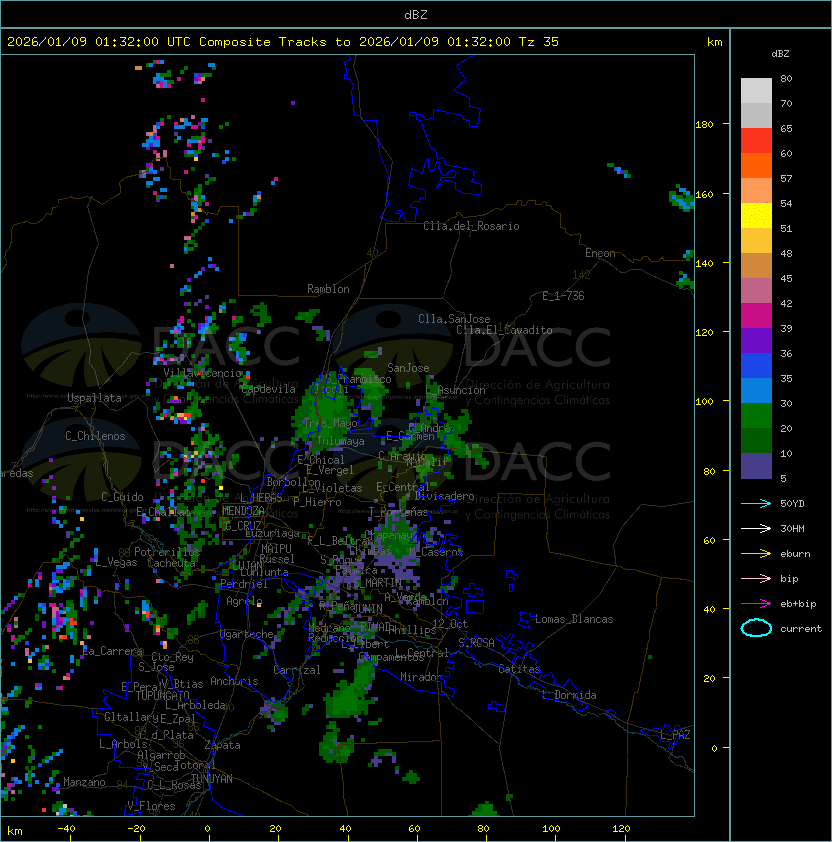Click the pink bip arrow in legend

tap(756, 579)
